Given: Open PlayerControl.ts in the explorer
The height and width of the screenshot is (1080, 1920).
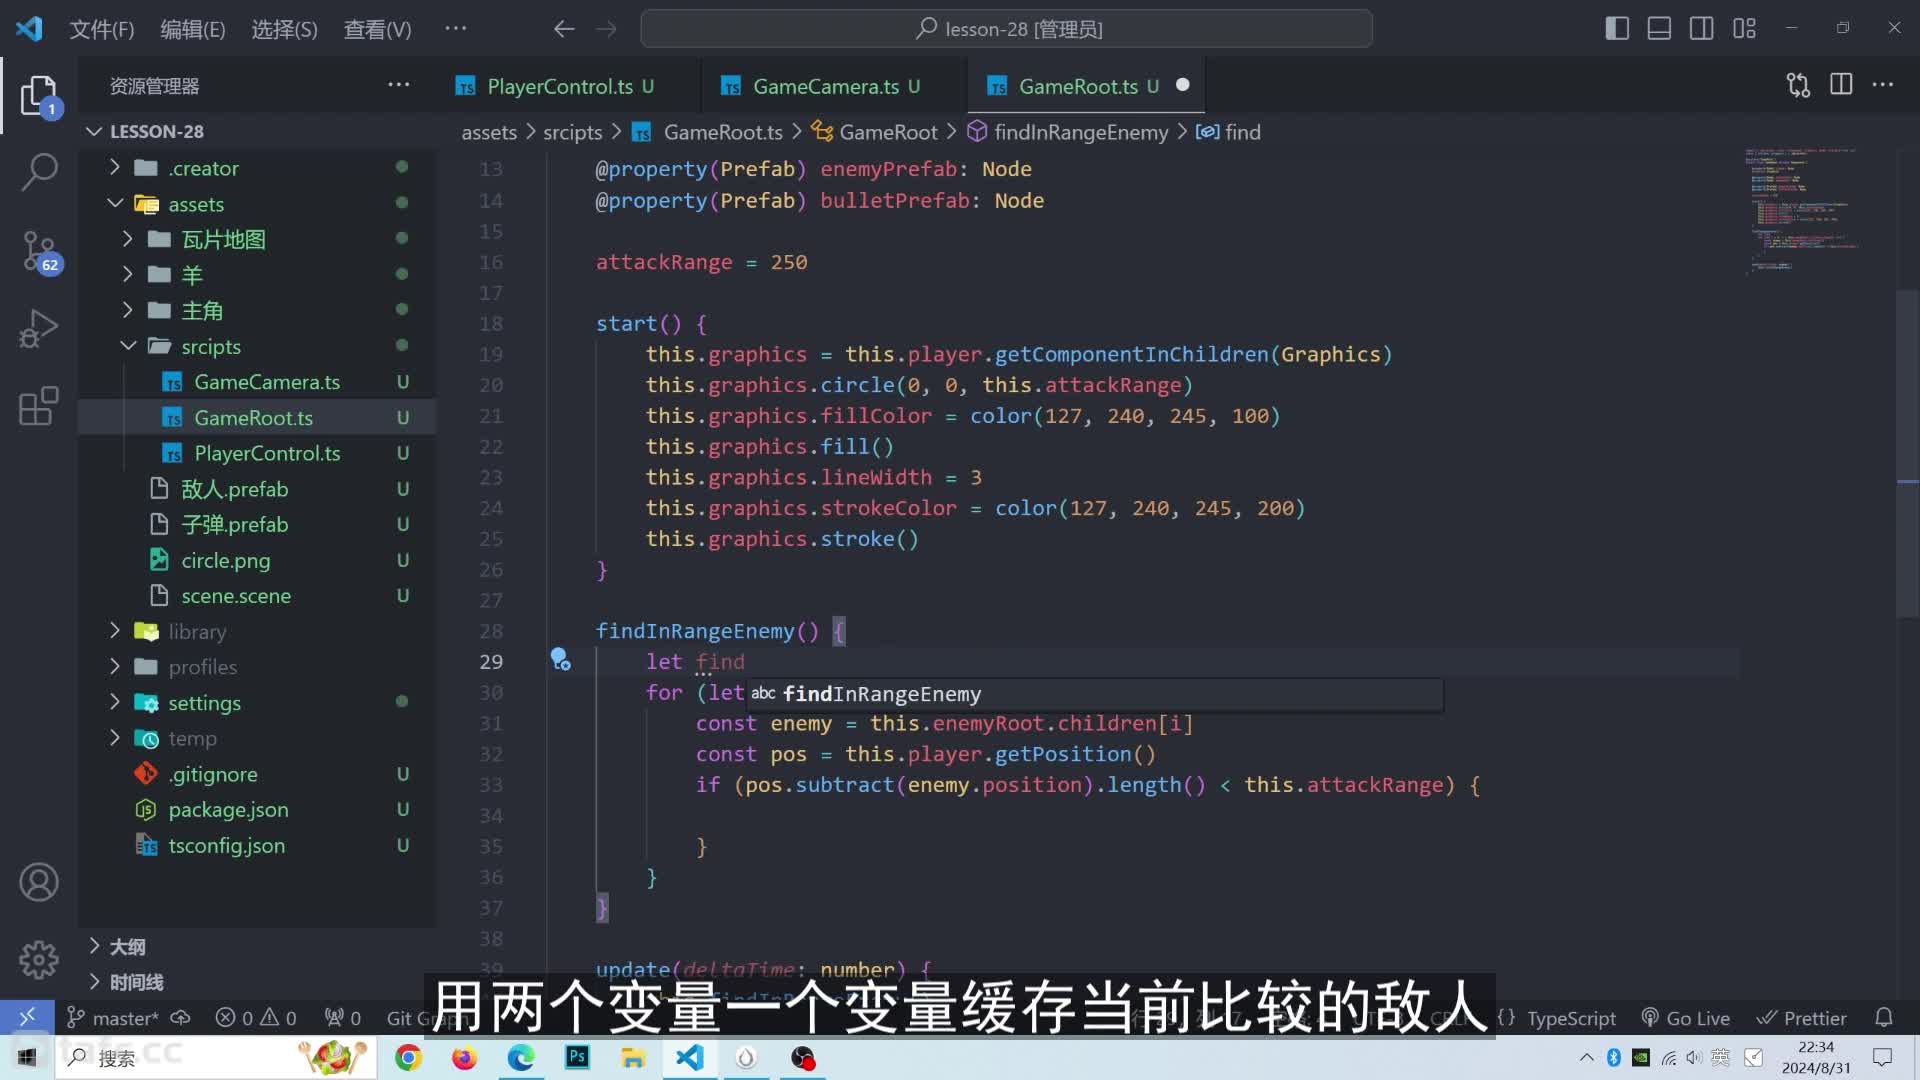Looking at the screenshot, I should click(257, 453).
